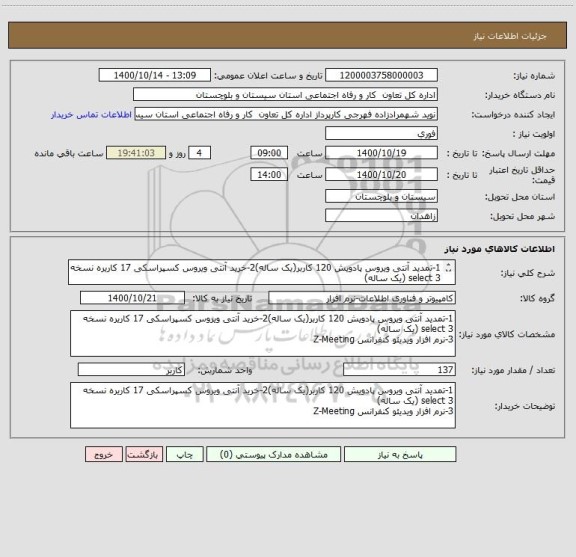Click the scroll arrows in شرح کلی نیاز box
The image size is (576, 557).
coord(448,268)
